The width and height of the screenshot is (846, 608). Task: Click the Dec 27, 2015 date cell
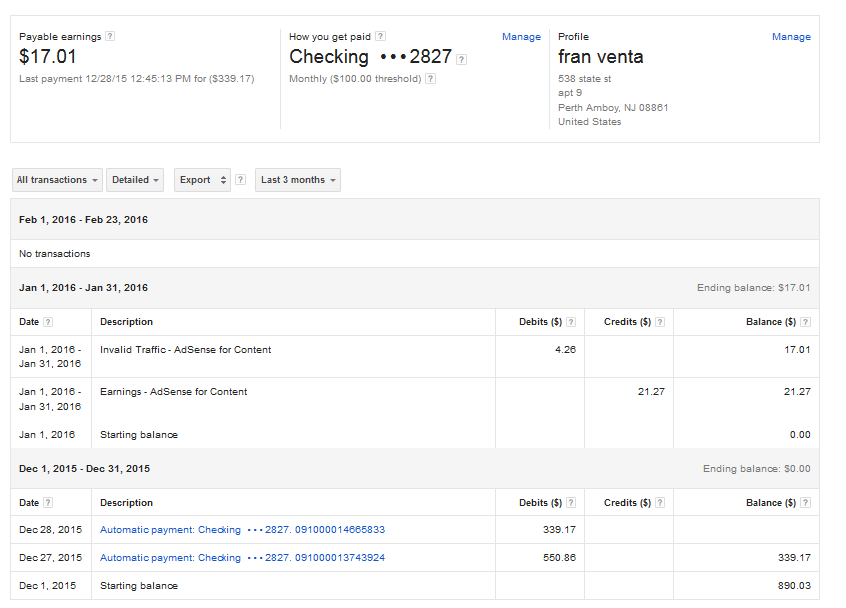pos(50,558)
